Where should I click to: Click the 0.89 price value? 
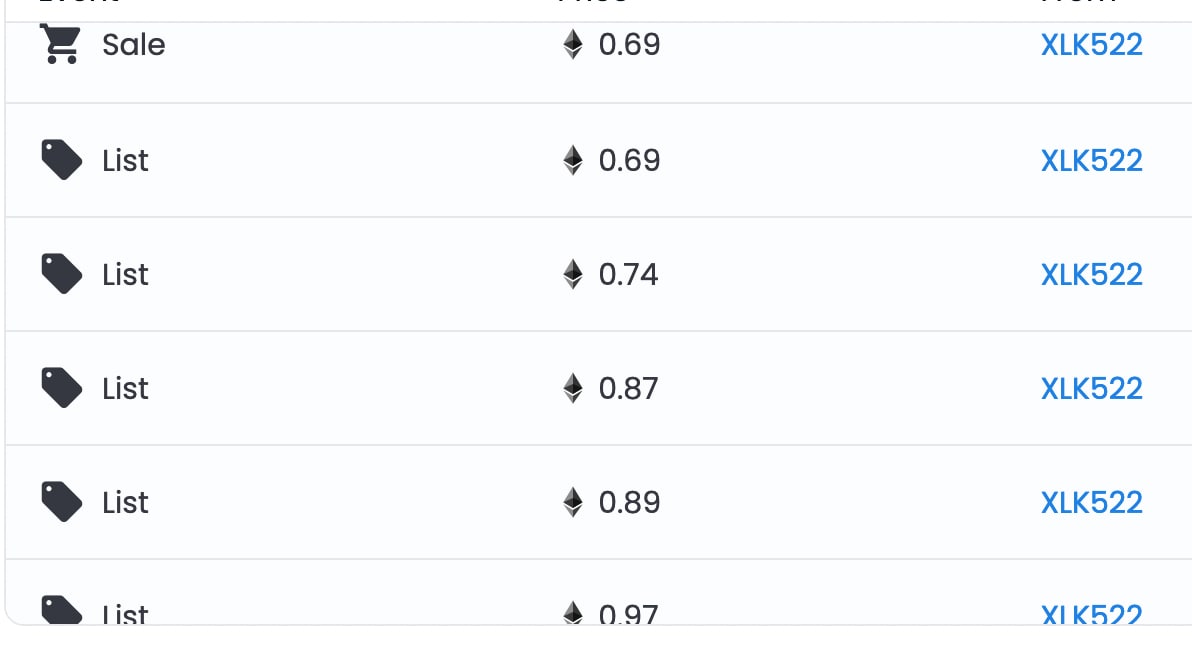(629, 502)
